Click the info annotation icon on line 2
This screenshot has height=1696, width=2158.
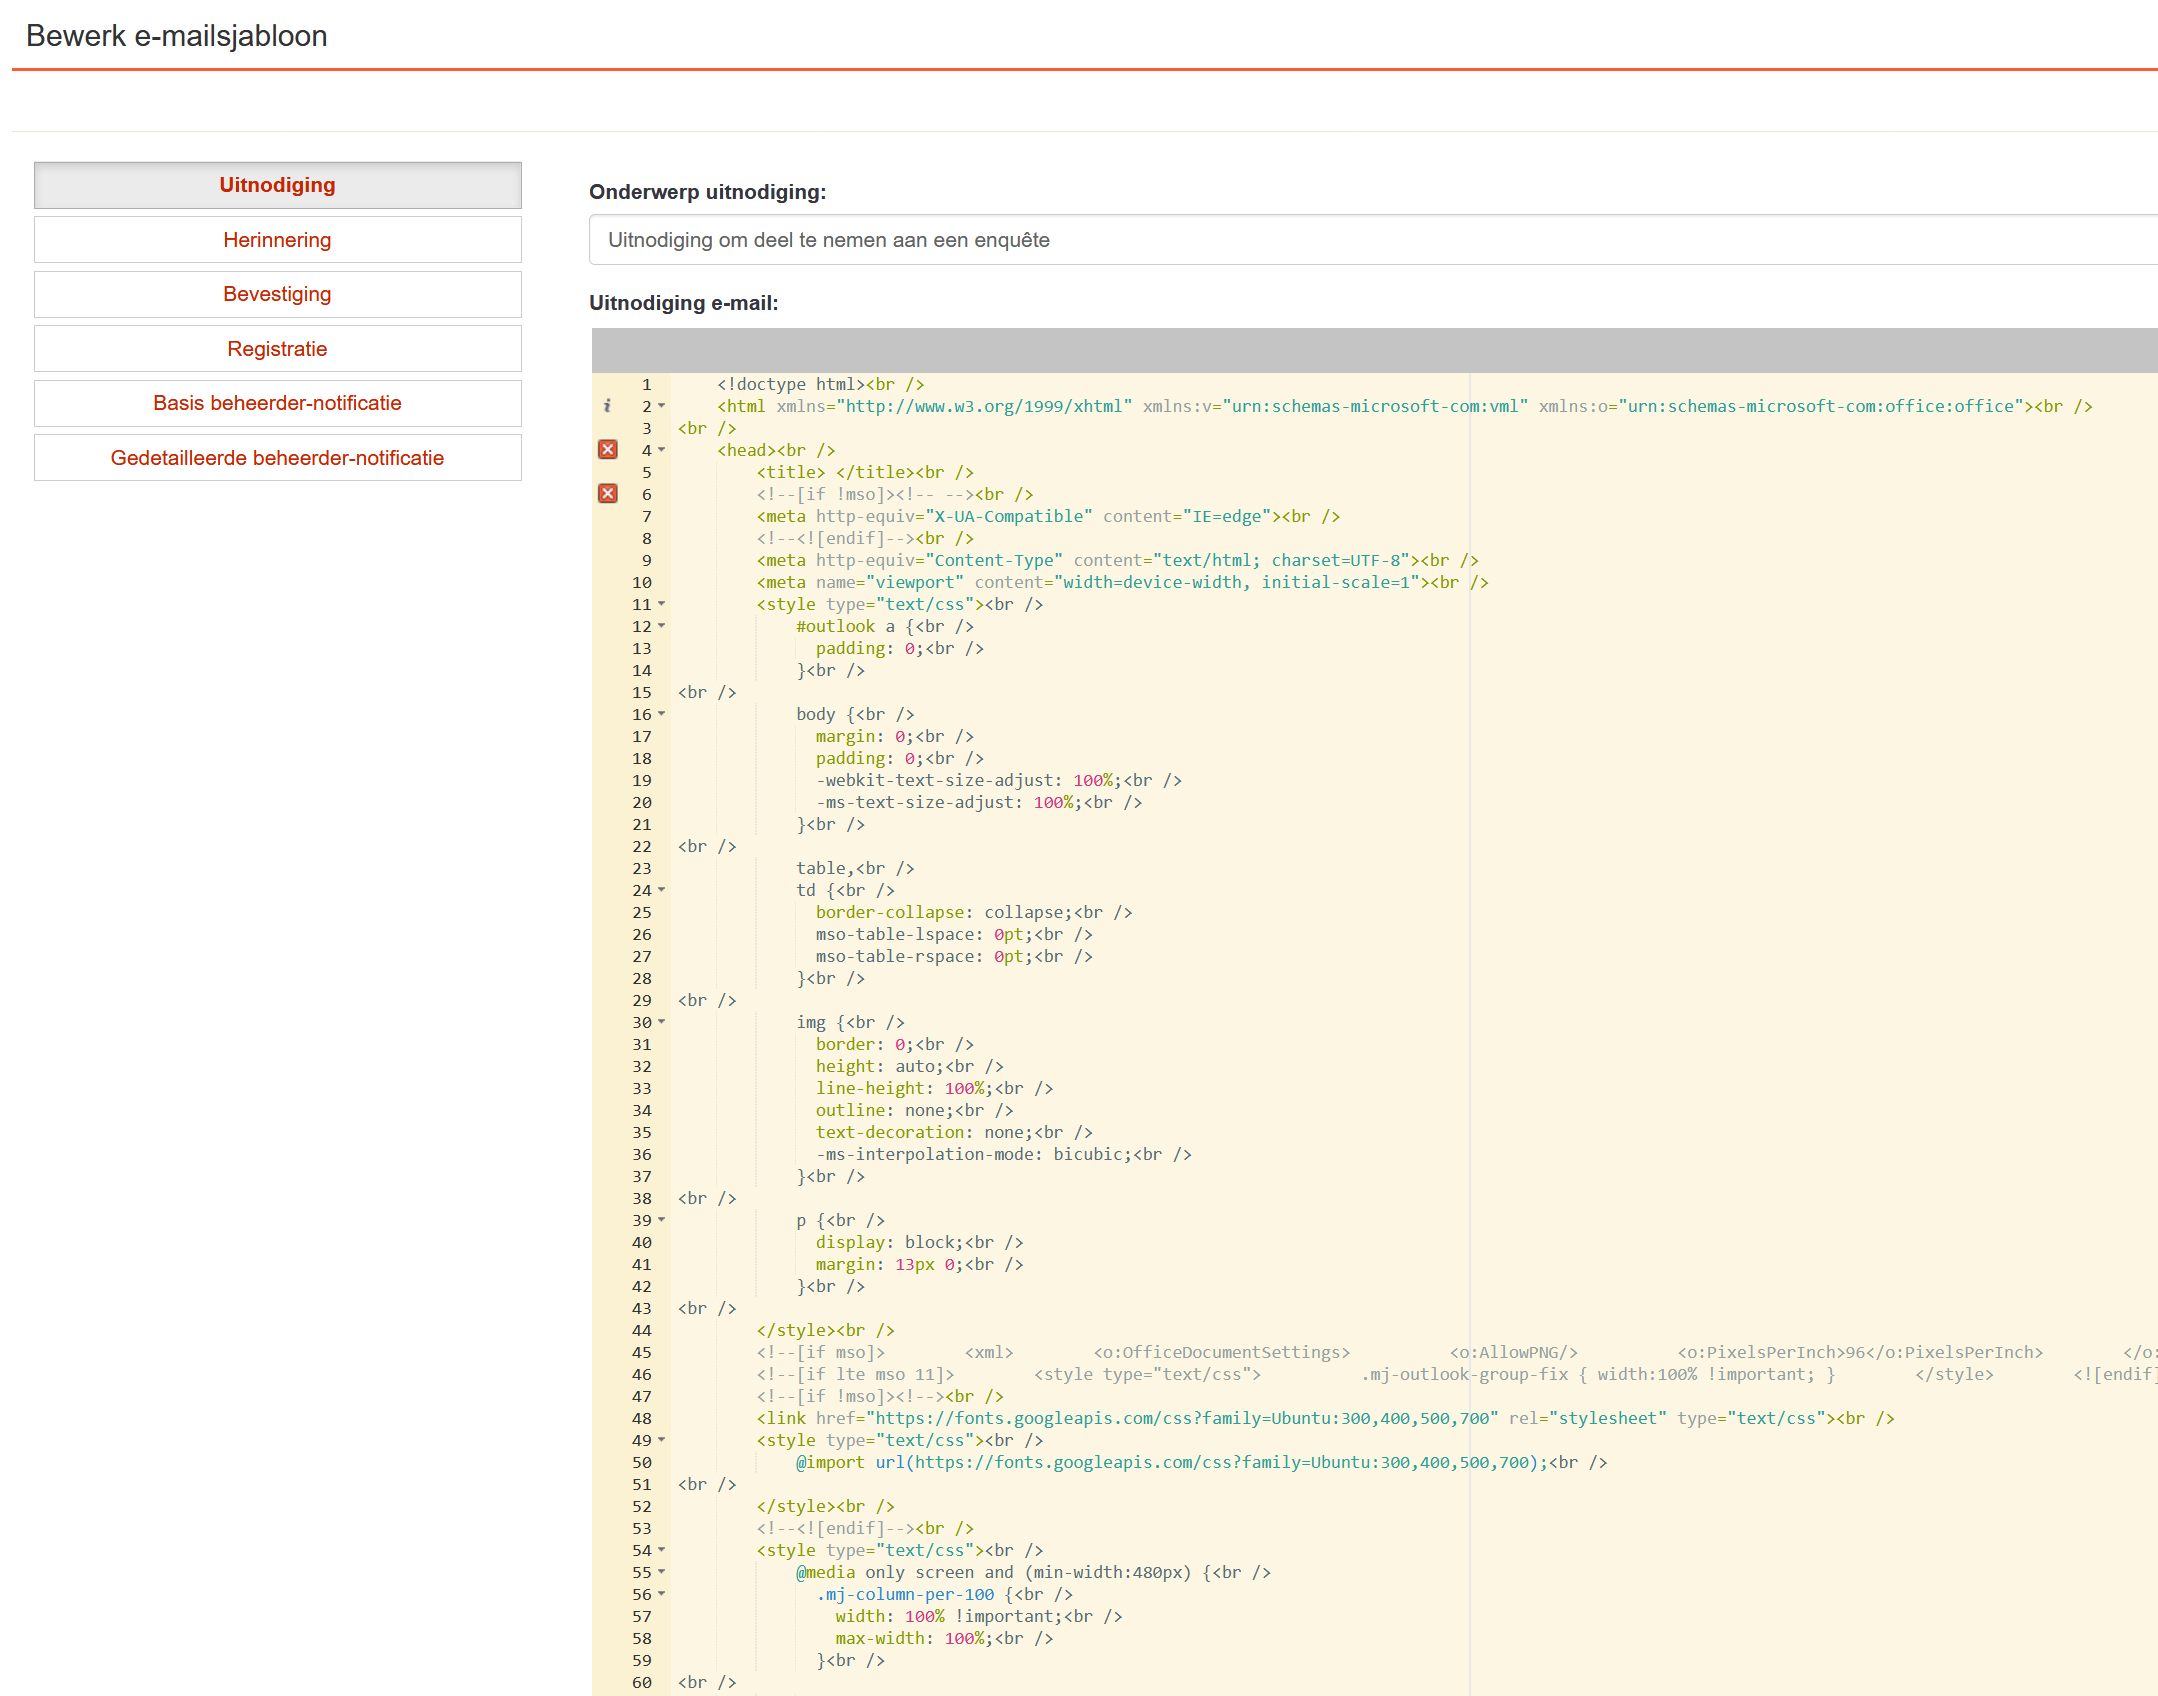coord(607,406)
